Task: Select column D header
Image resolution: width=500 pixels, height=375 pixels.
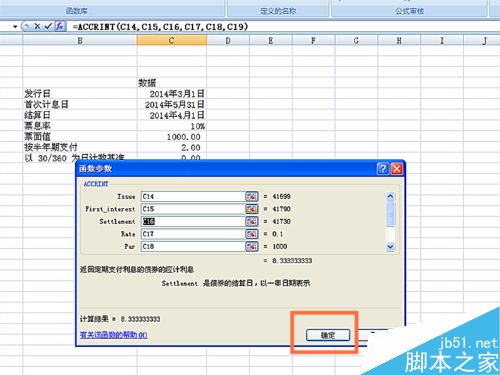Action: 228,41
